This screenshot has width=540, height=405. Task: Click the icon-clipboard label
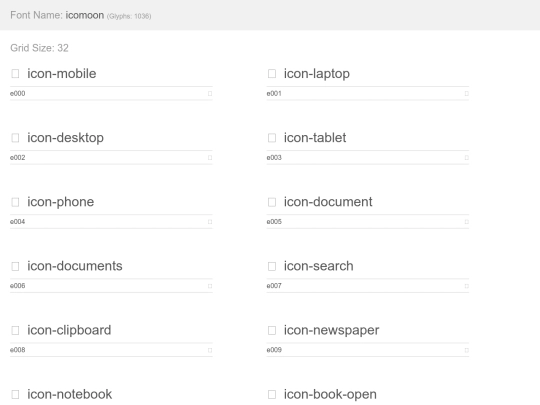coord(69,331)
